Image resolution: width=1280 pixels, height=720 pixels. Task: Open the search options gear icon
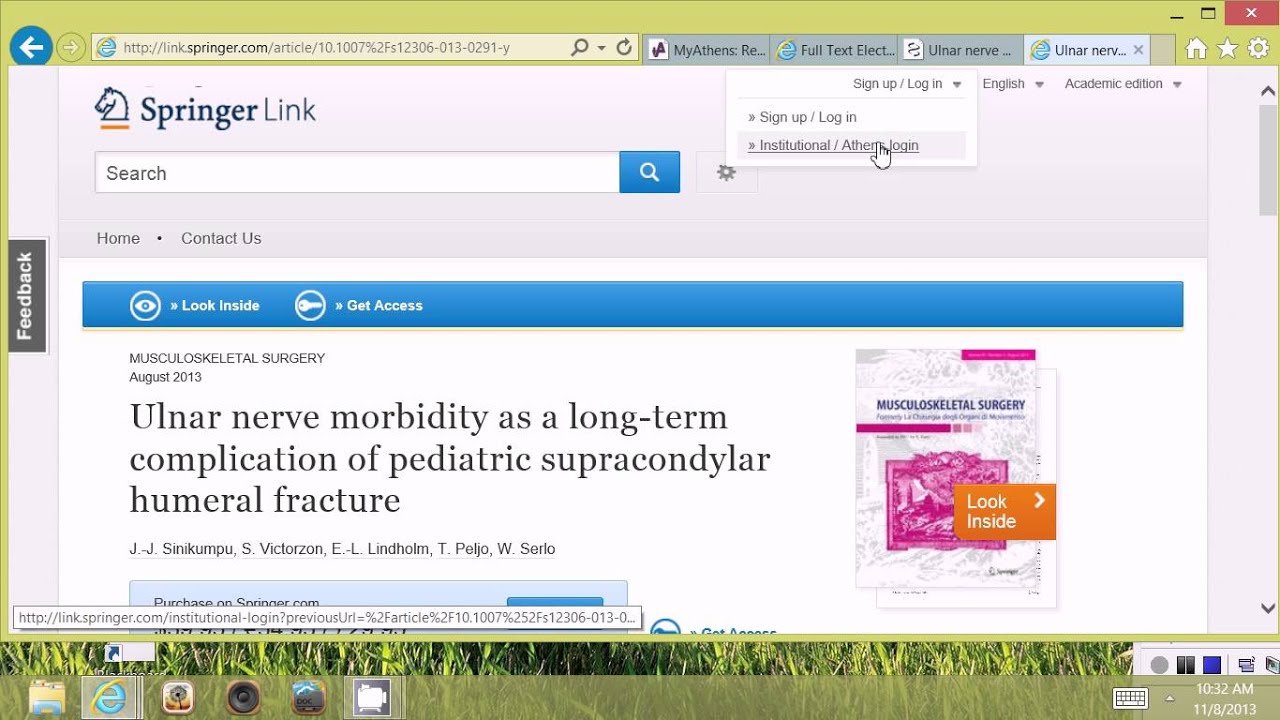(727, 173)
